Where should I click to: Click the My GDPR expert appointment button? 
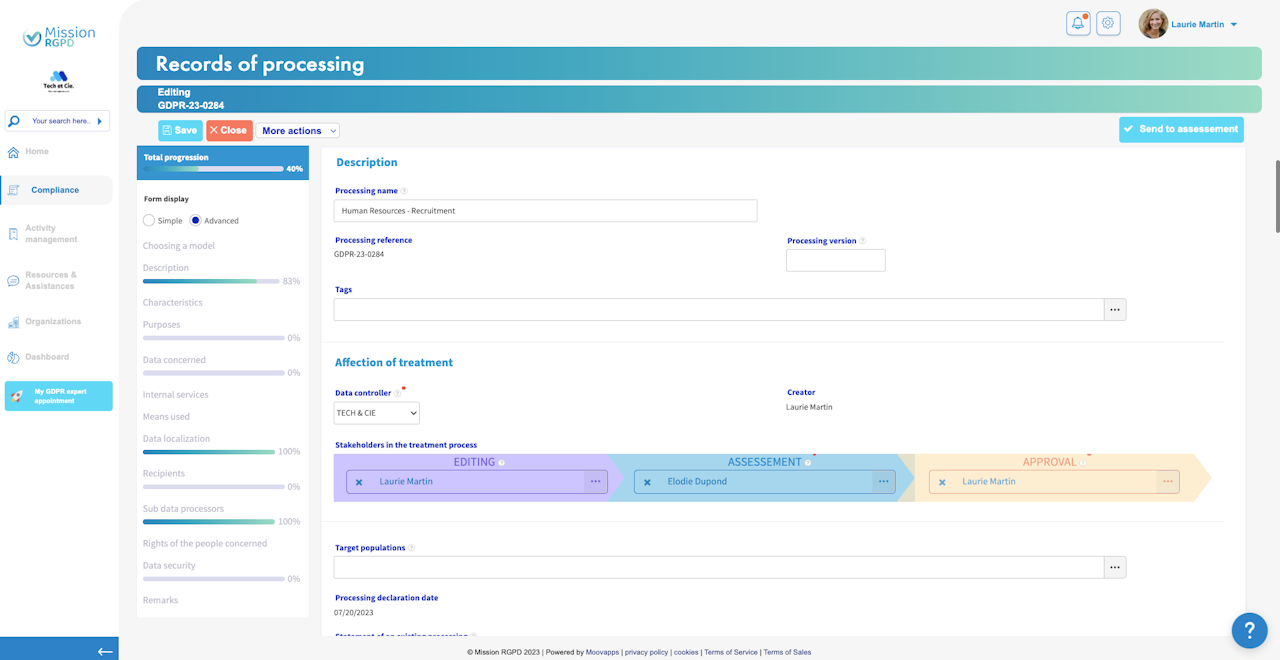coord(59,396)
